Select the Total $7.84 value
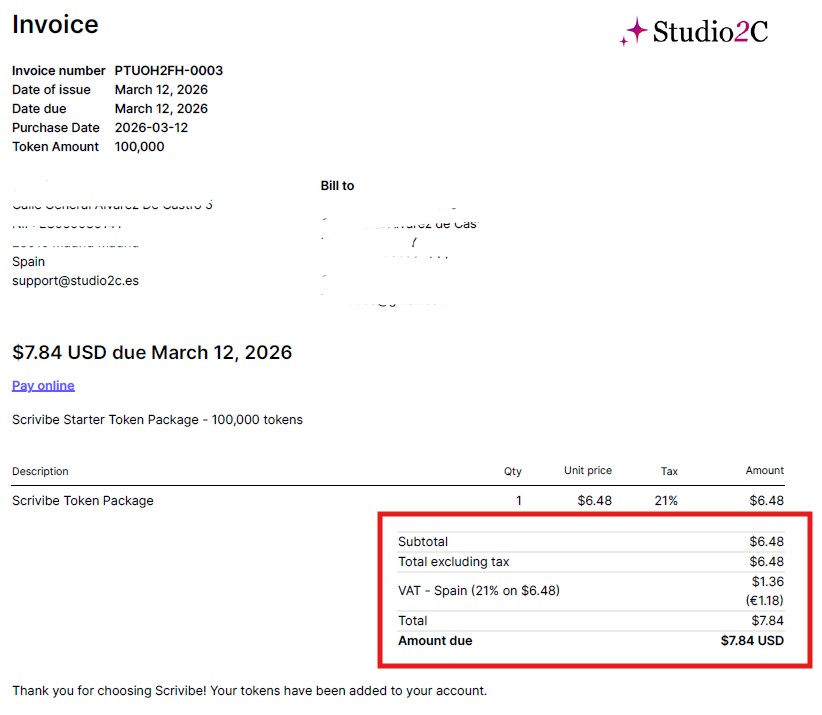Screen dimensions: 822x715 click(x=767, y=621)
